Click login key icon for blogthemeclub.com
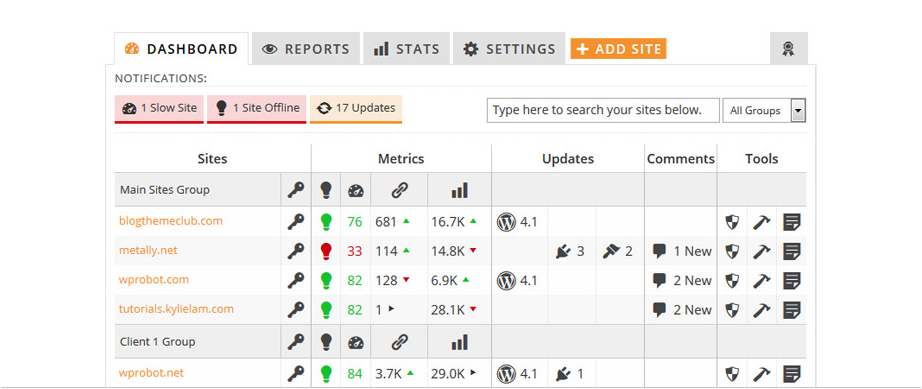Screen dimensions: 922x389 pyautogui.click(x=296, y=222)
